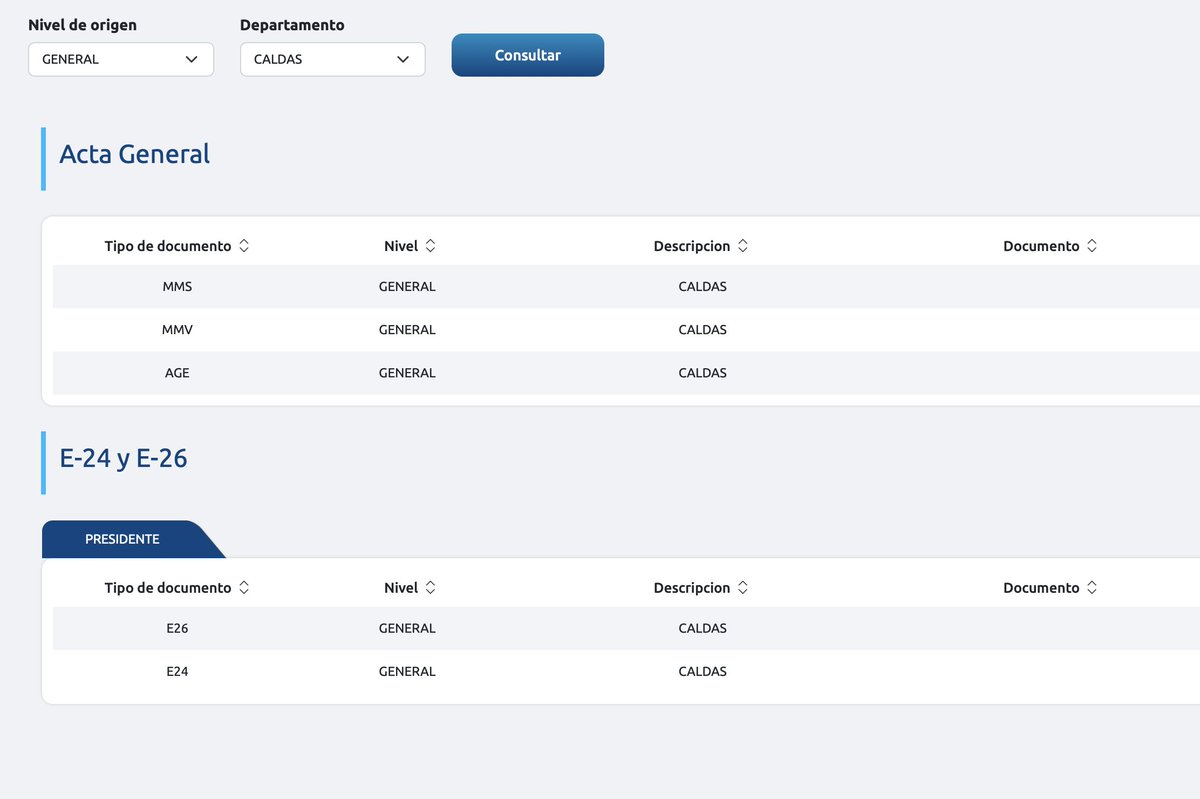Viewport: 1200px width, 799px height.
Task: Select the MMV document type cell
Action: point(177,330)
